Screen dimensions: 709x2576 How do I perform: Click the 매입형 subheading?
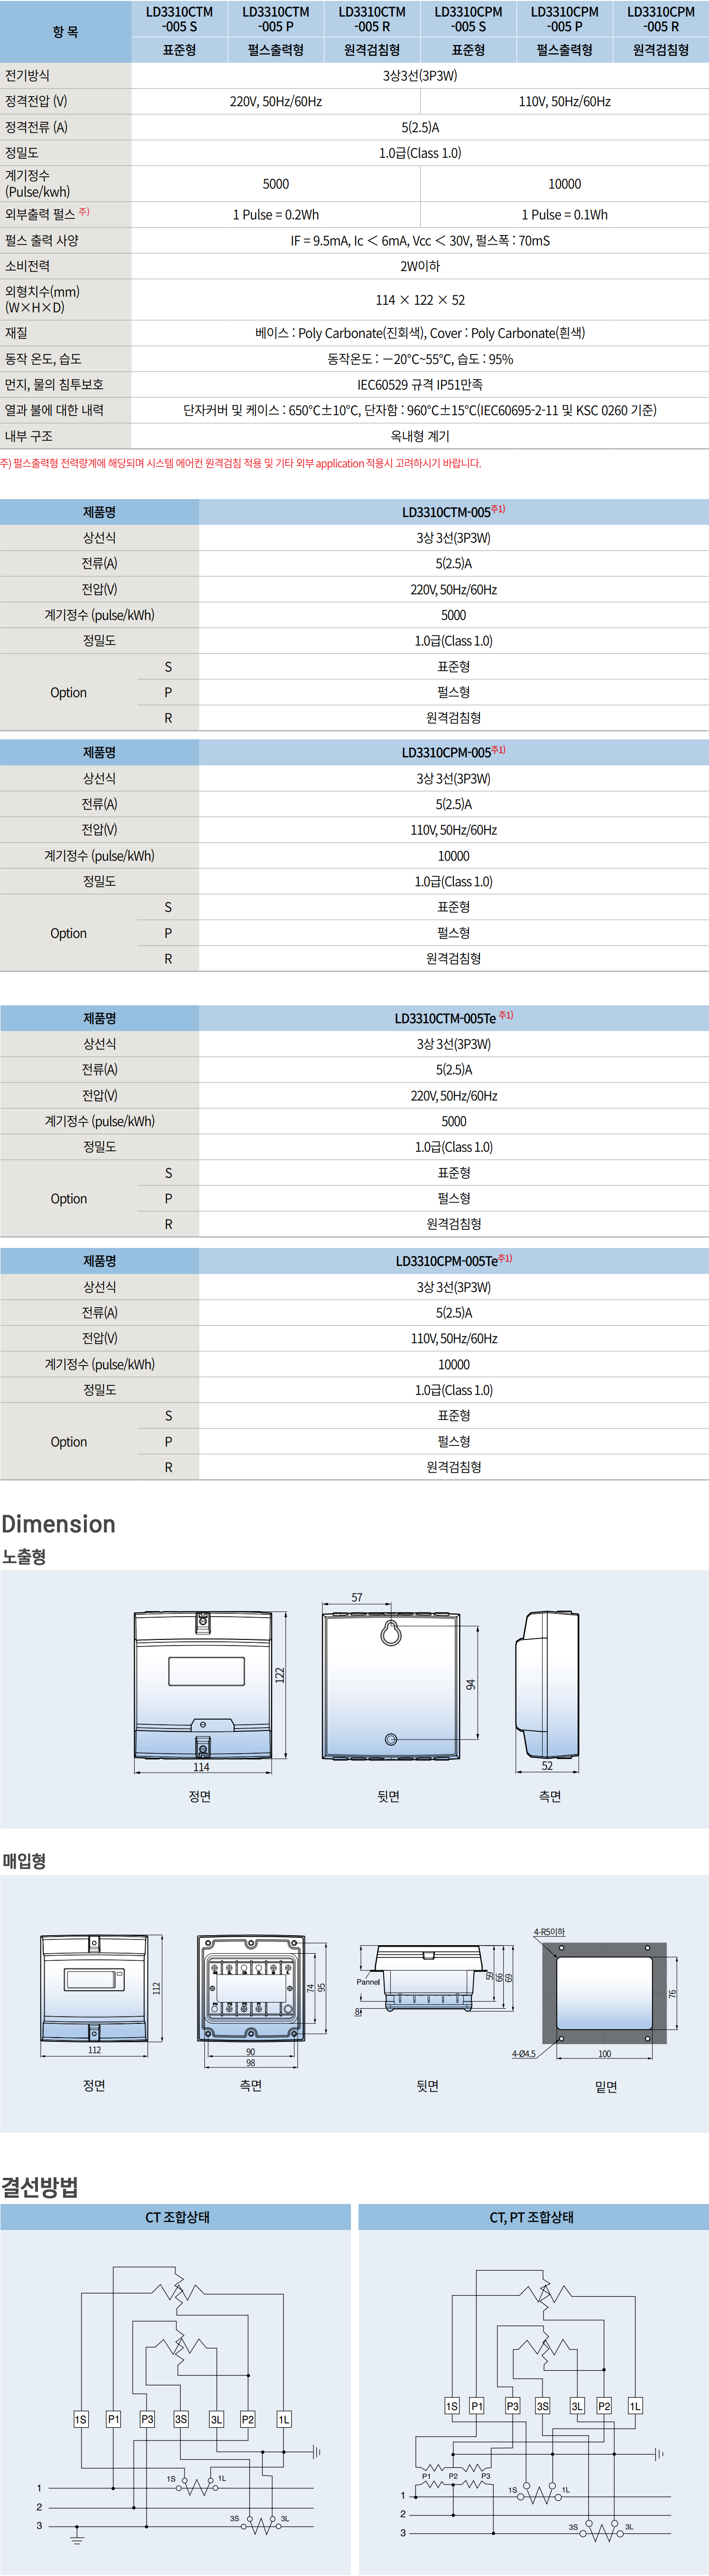point(24,1861)
